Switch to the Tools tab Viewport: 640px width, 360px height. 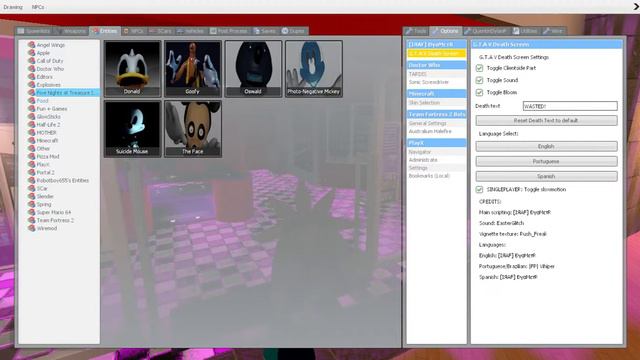coord(416,31)
